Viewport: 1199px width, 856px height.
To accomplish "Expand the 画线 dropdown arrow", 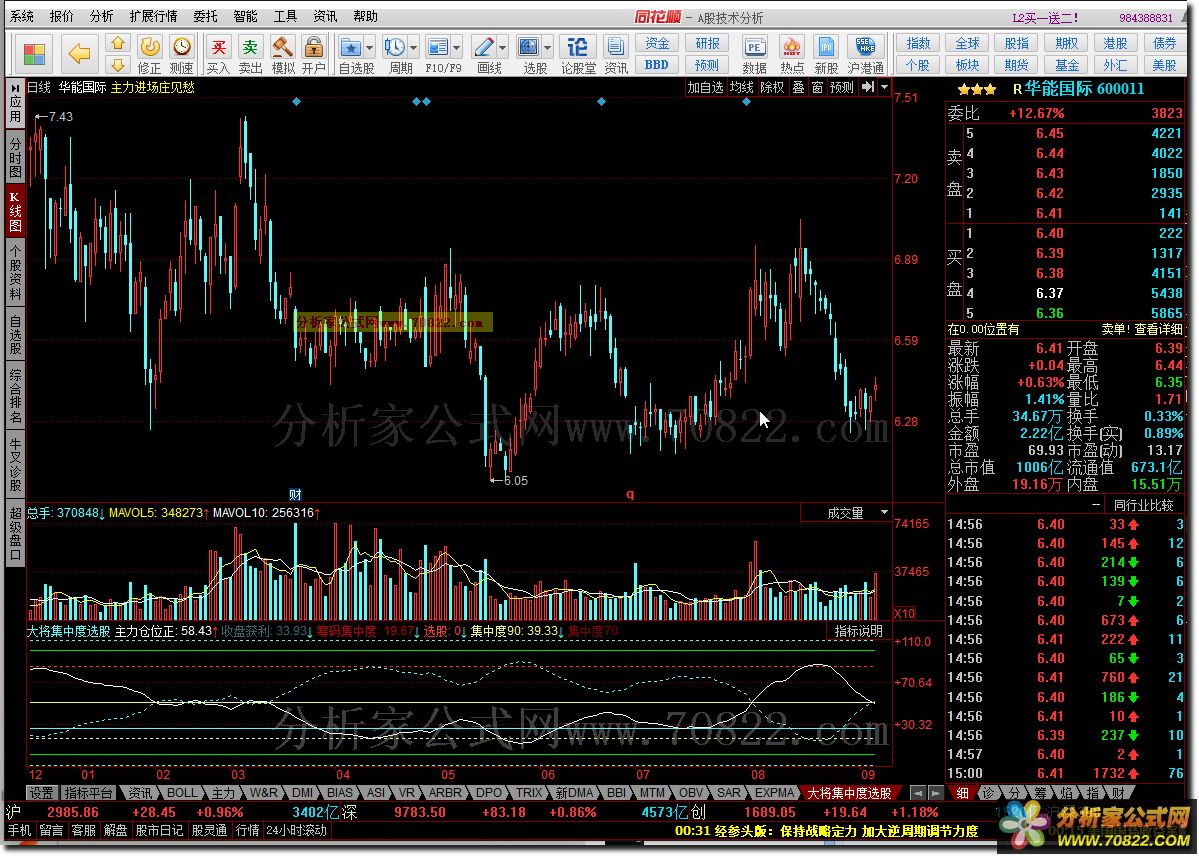I will click(x=502, y=47).
